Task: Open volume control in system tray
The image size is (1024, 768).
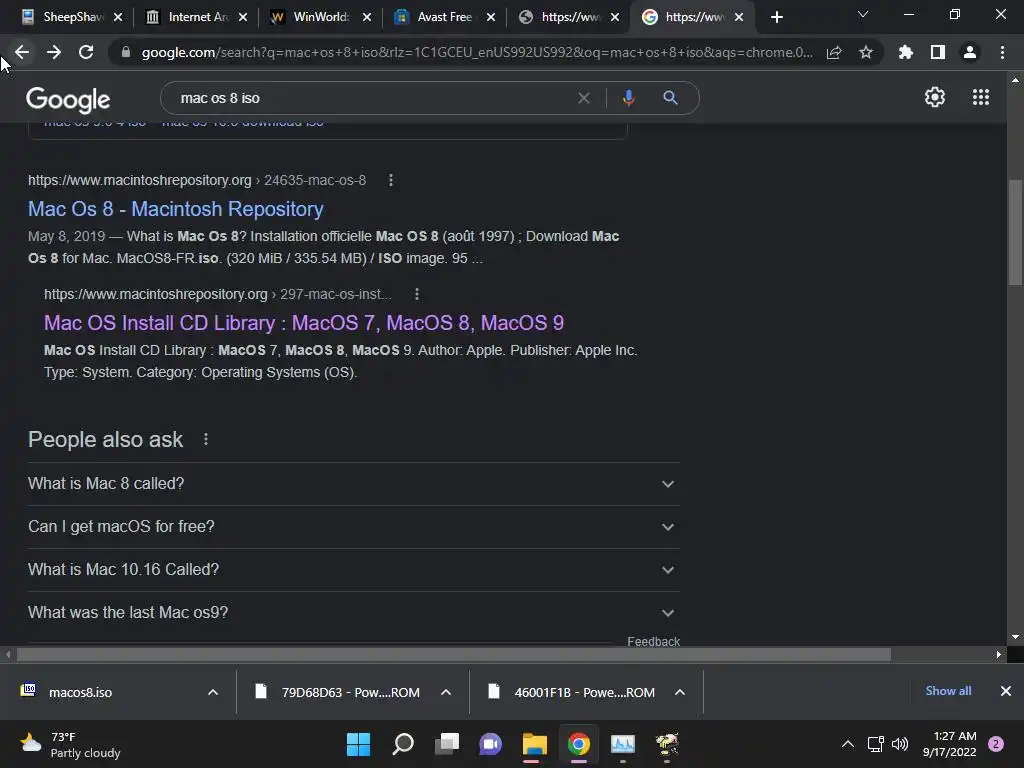Action: coord(900,744)
